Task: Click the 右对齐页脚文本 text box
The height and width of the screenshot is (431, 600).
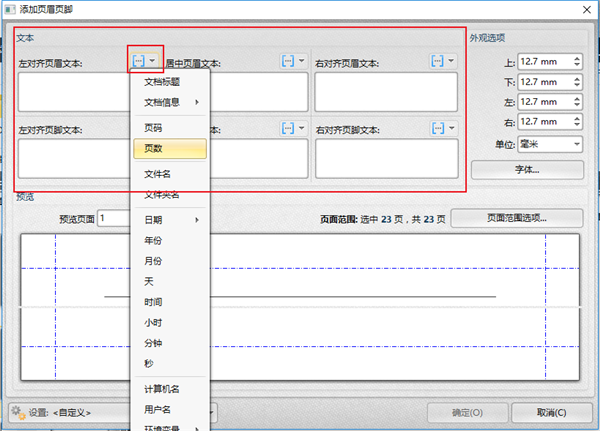Action: (386, 158)
